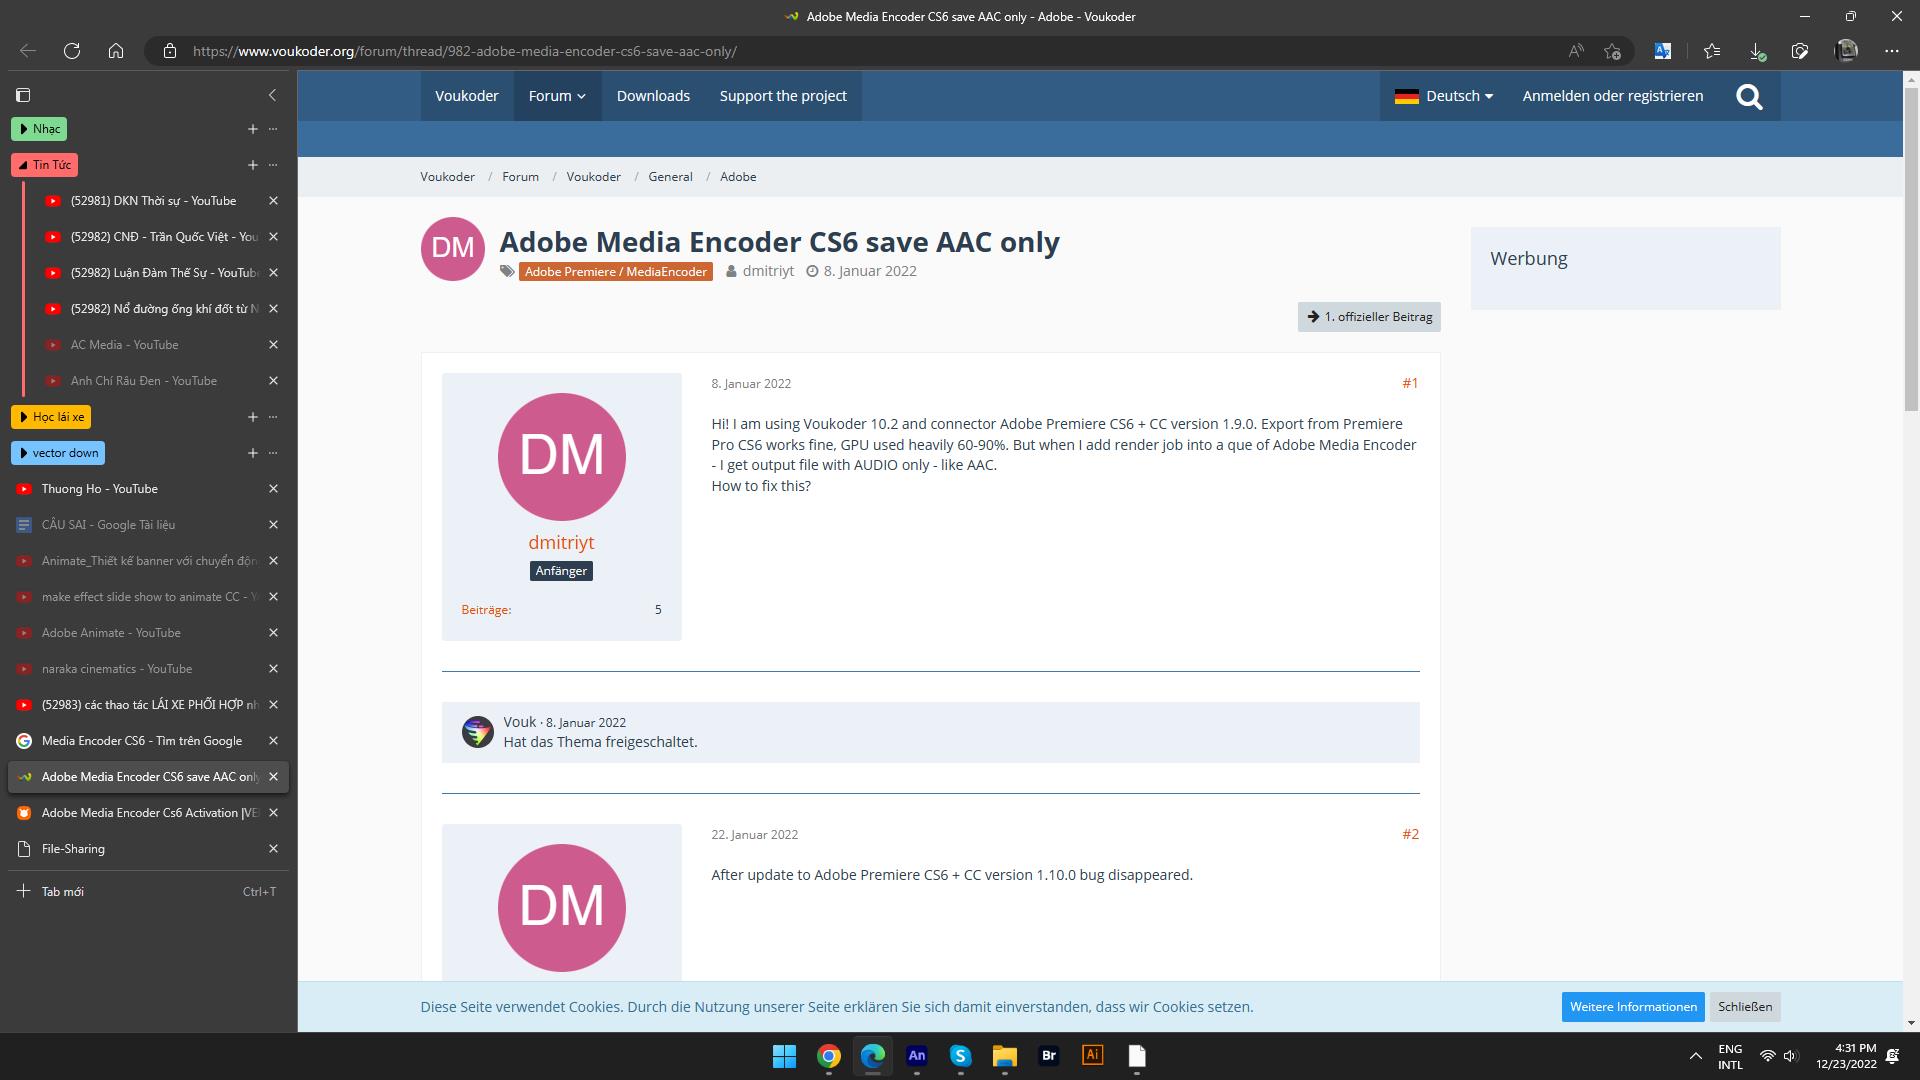Open the Forum menu dropdown
The height and width of the screenshot is (1080, 1920).
[x=557, y=96]
